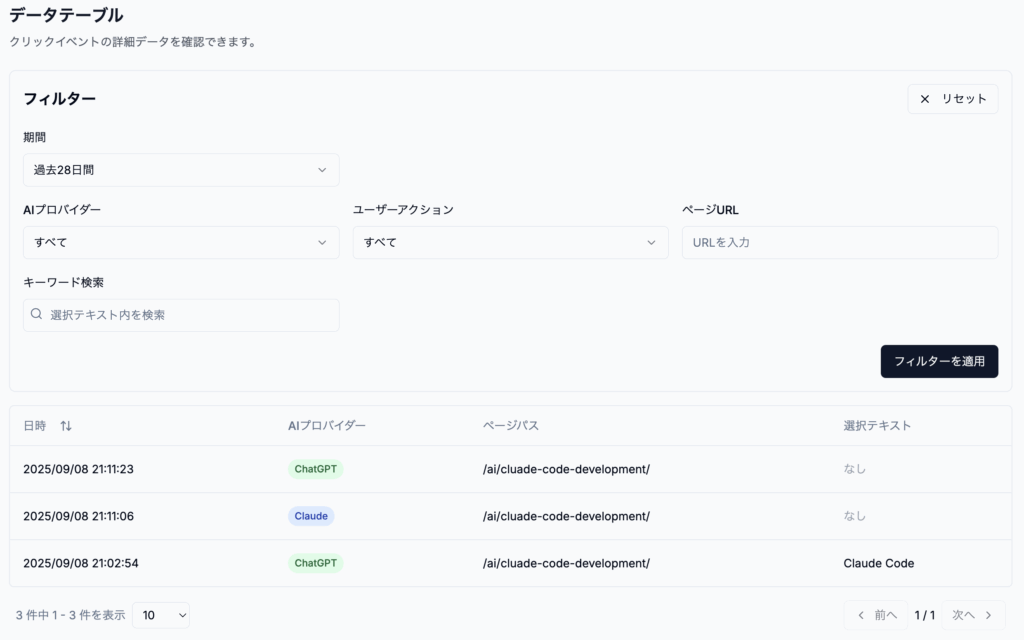
Task: Open the 期間 dropdown showing 過去28日間
Action: tap(181, 170)
